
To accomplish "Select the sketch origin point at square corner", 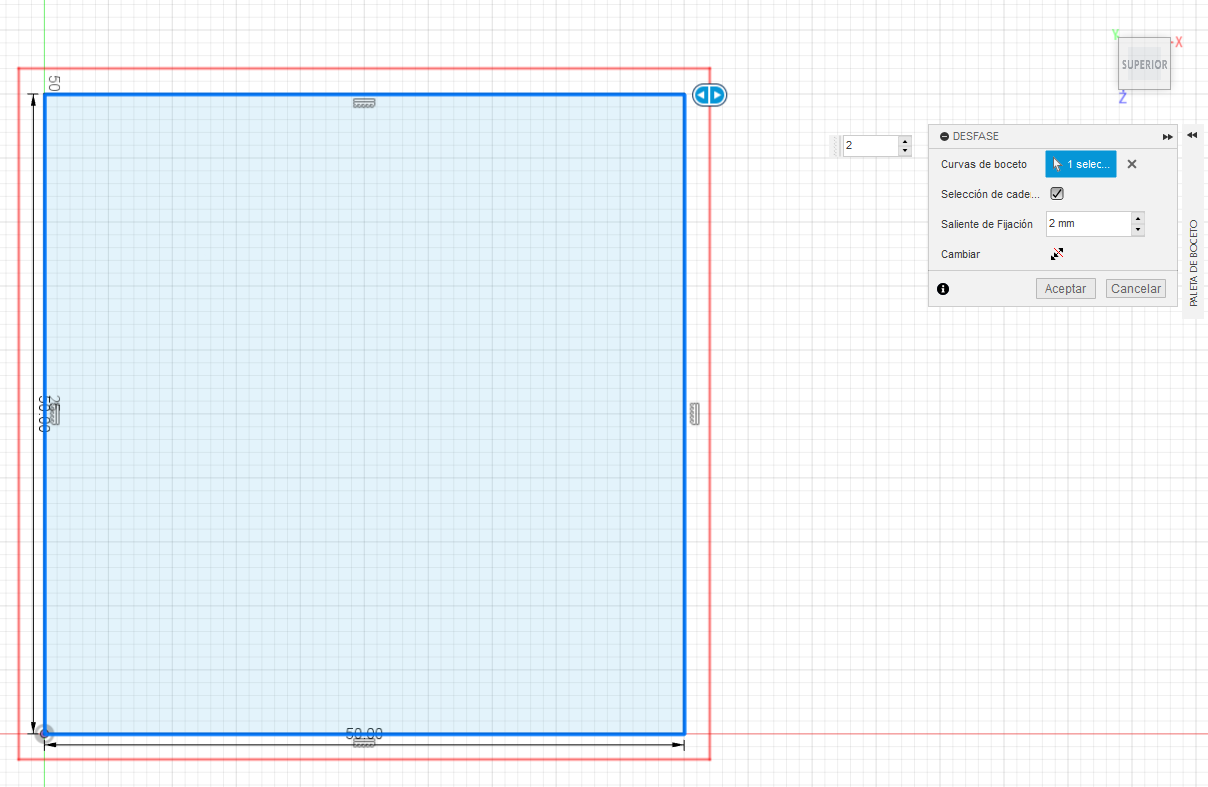I will pos(44,733).
